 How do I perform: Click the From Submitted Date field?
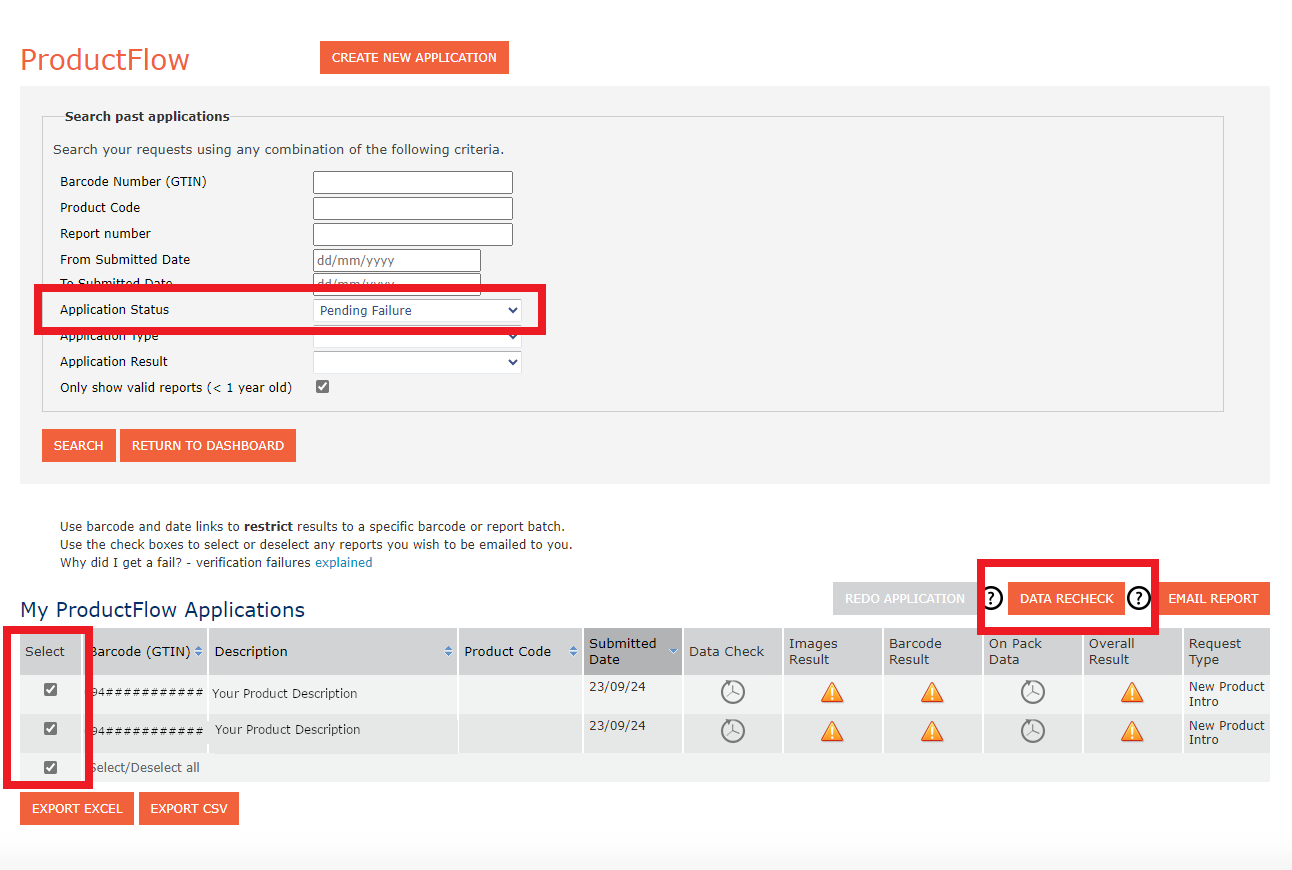click(x=397, y=260)
